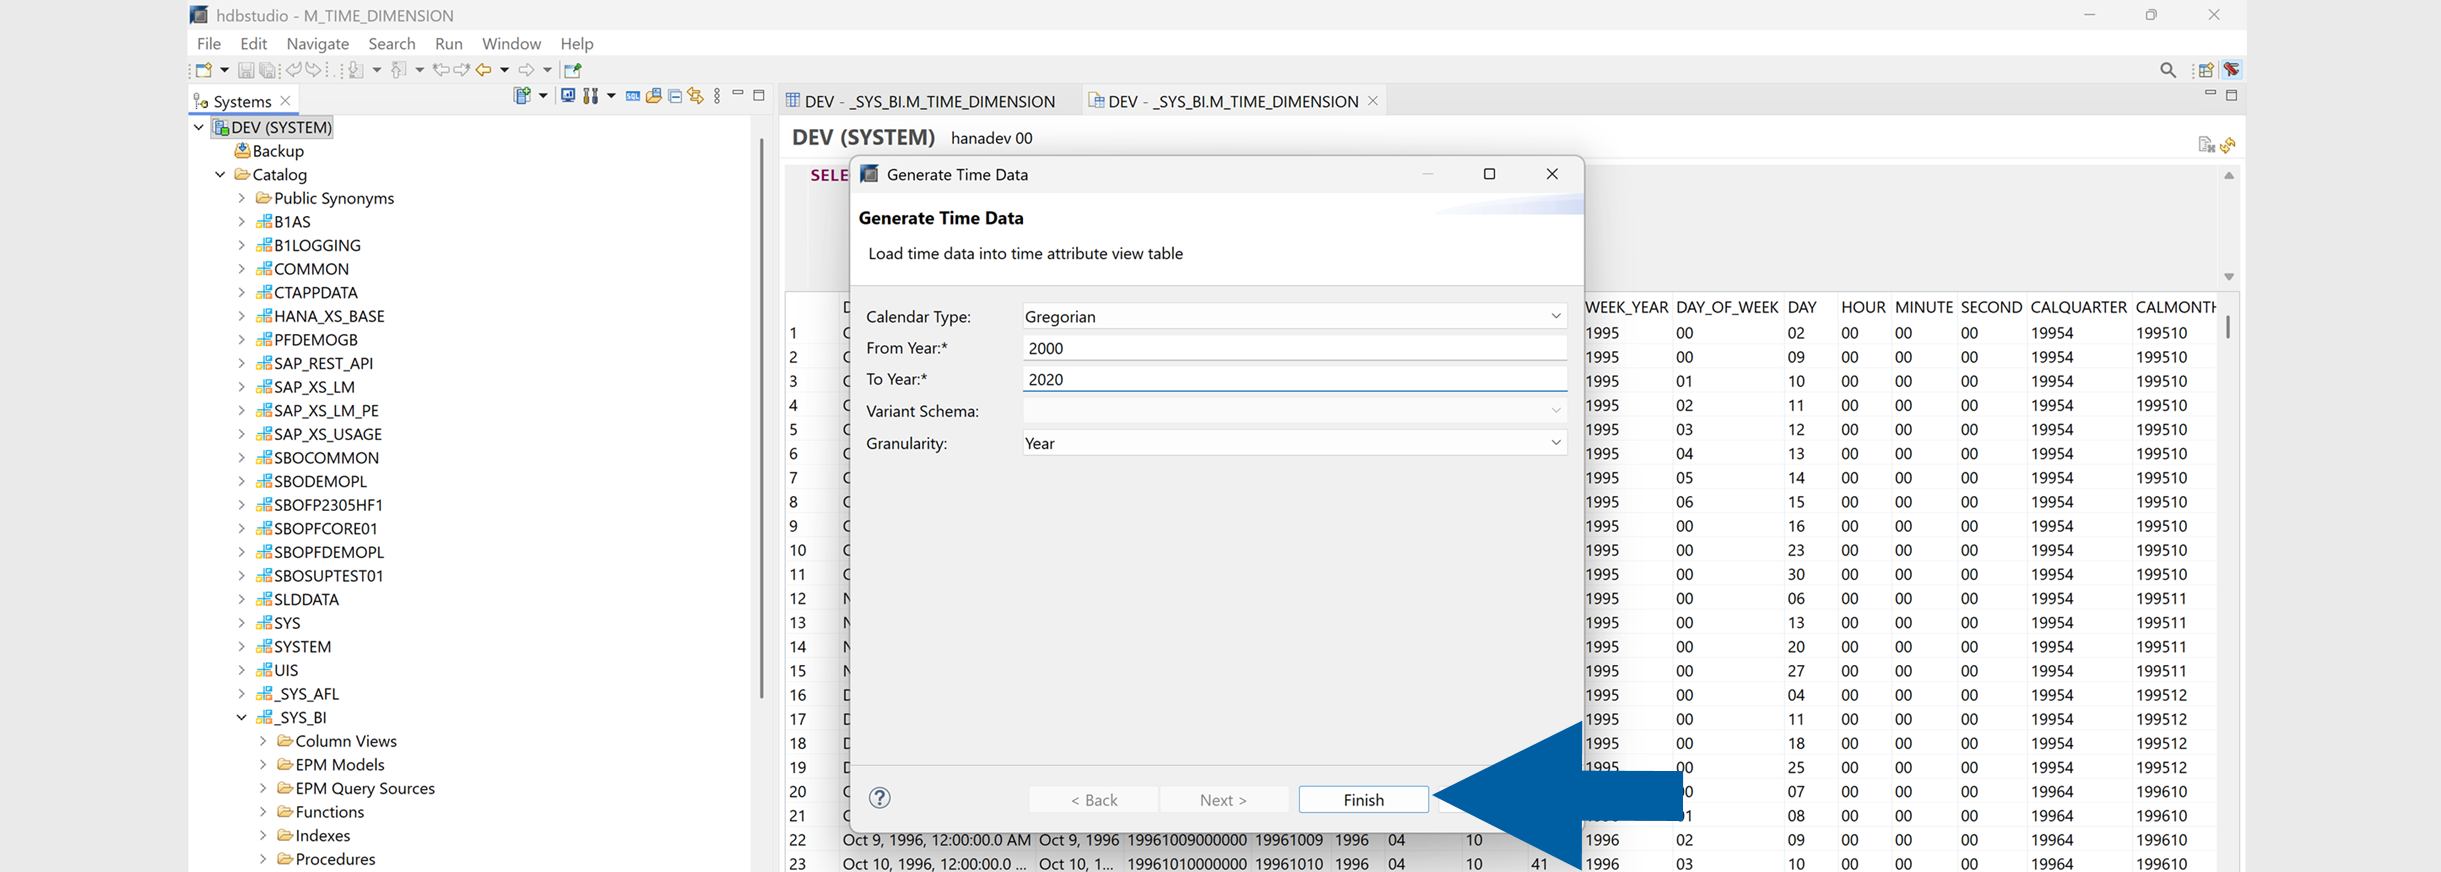The width and height of the screenshot is (2441, 872).
Task: Click the disabled Next > button
Action: [x=1223, y=800]
